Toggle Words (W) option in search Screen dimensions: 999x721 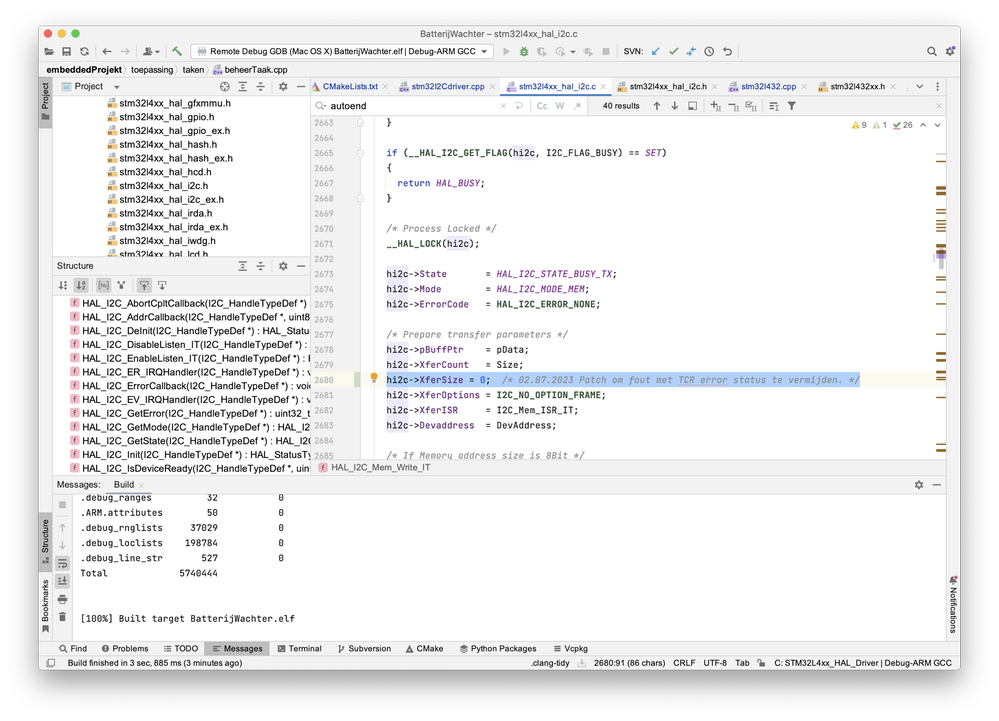[560, 106]
